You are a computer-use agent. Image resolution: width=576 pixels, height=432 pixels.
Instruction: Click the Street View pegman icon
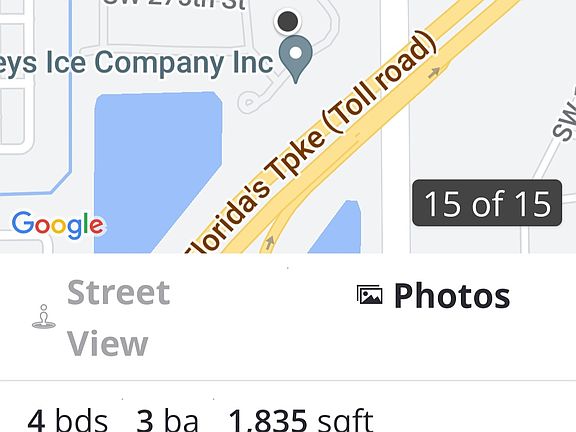click(44, 316)
